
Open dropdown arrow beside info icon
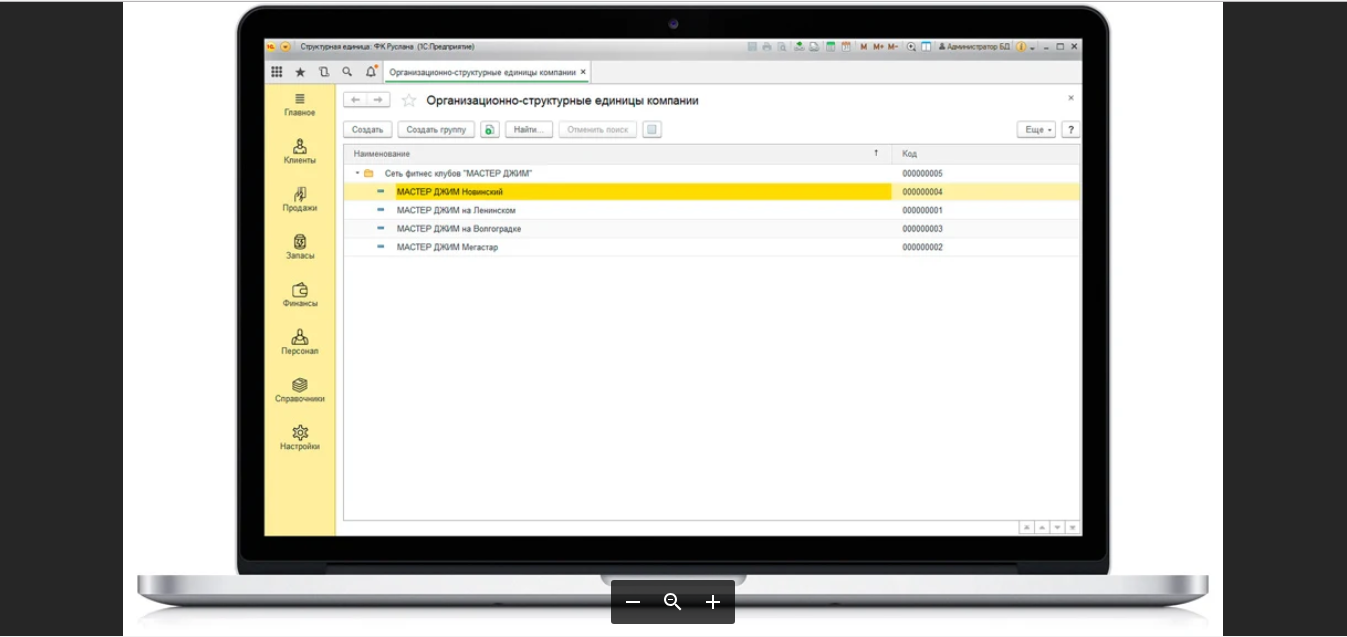point(1032,48)
